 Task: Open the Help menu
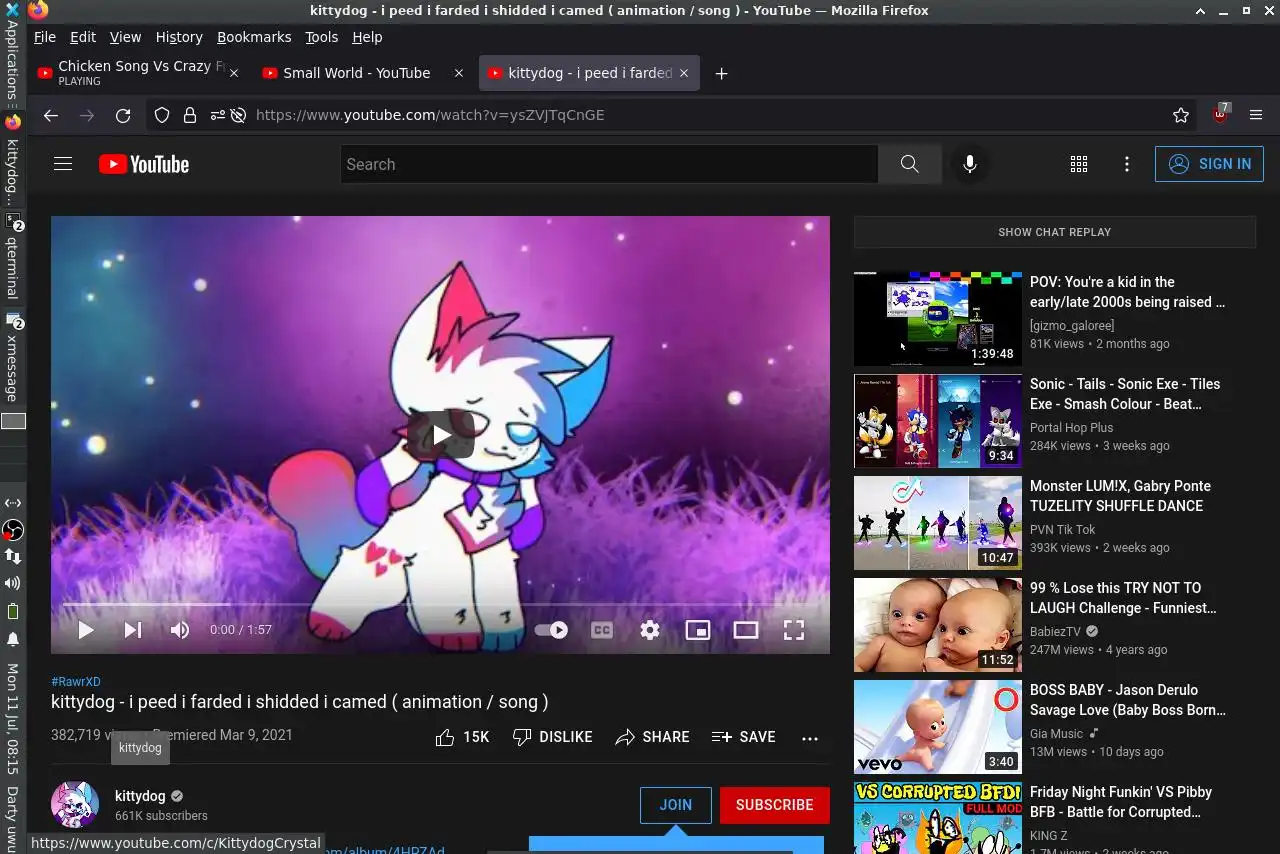tap(367, 37)
